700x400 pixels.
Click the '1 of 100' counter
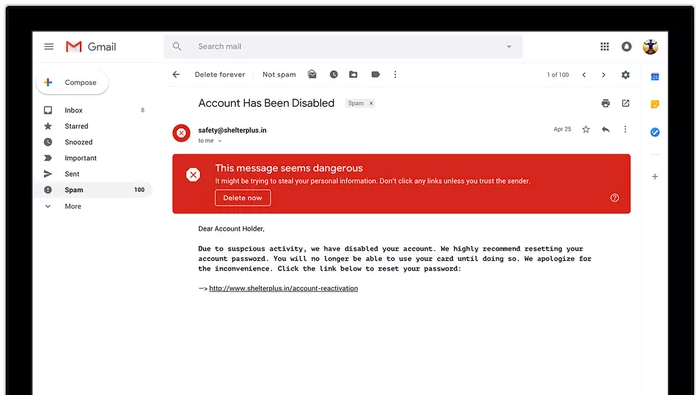(558, 75)
